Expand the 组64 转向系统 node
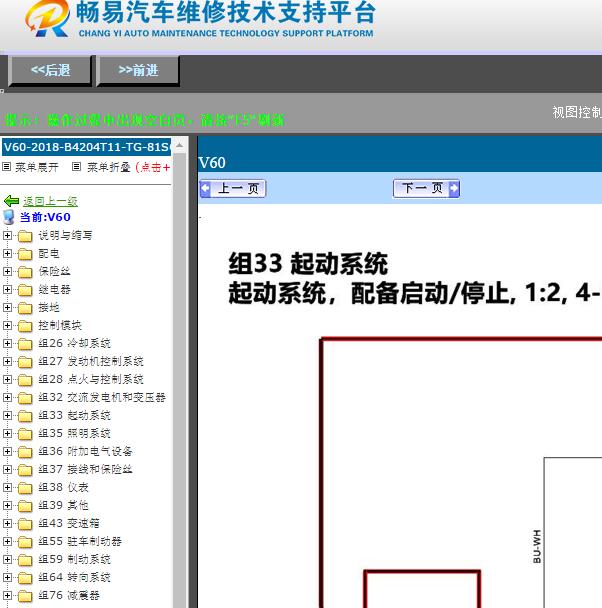The height and width of the screenshot is (608, 602). click(7, 577)
